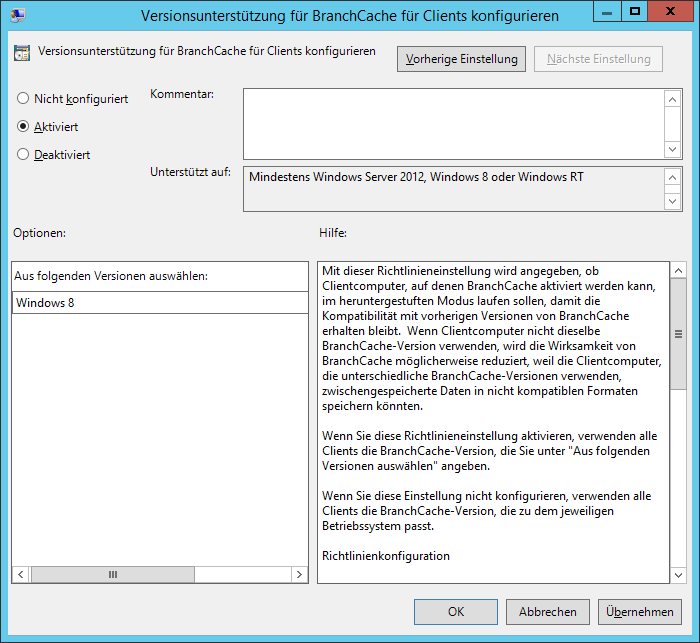
Task: Click the Richtlinienkonfiguration heading in the help text
Action: tap(386, 556)
